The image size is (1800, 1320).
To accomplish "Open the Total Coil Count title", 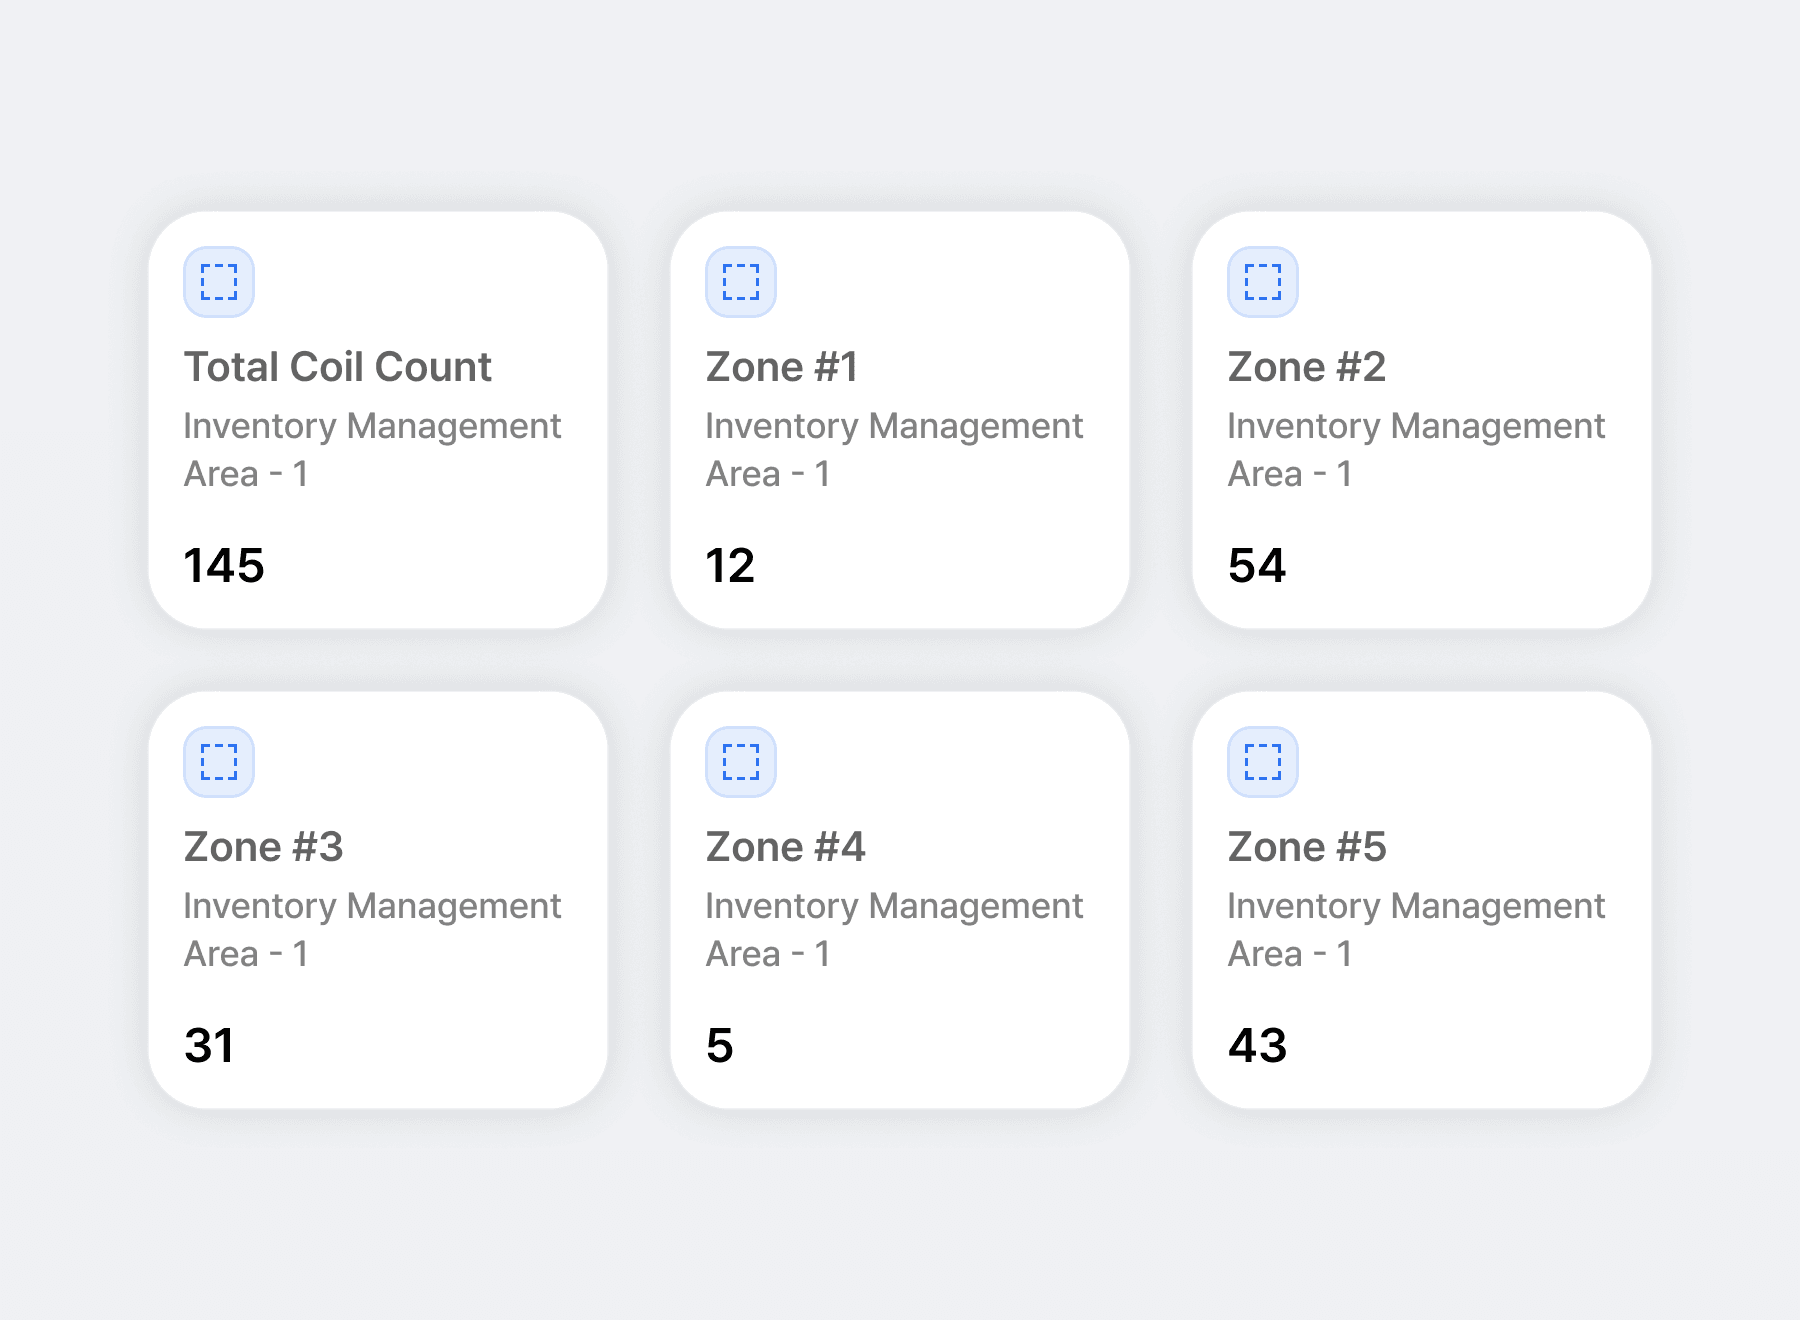I will pyautogui.click(x=338, y=367).
